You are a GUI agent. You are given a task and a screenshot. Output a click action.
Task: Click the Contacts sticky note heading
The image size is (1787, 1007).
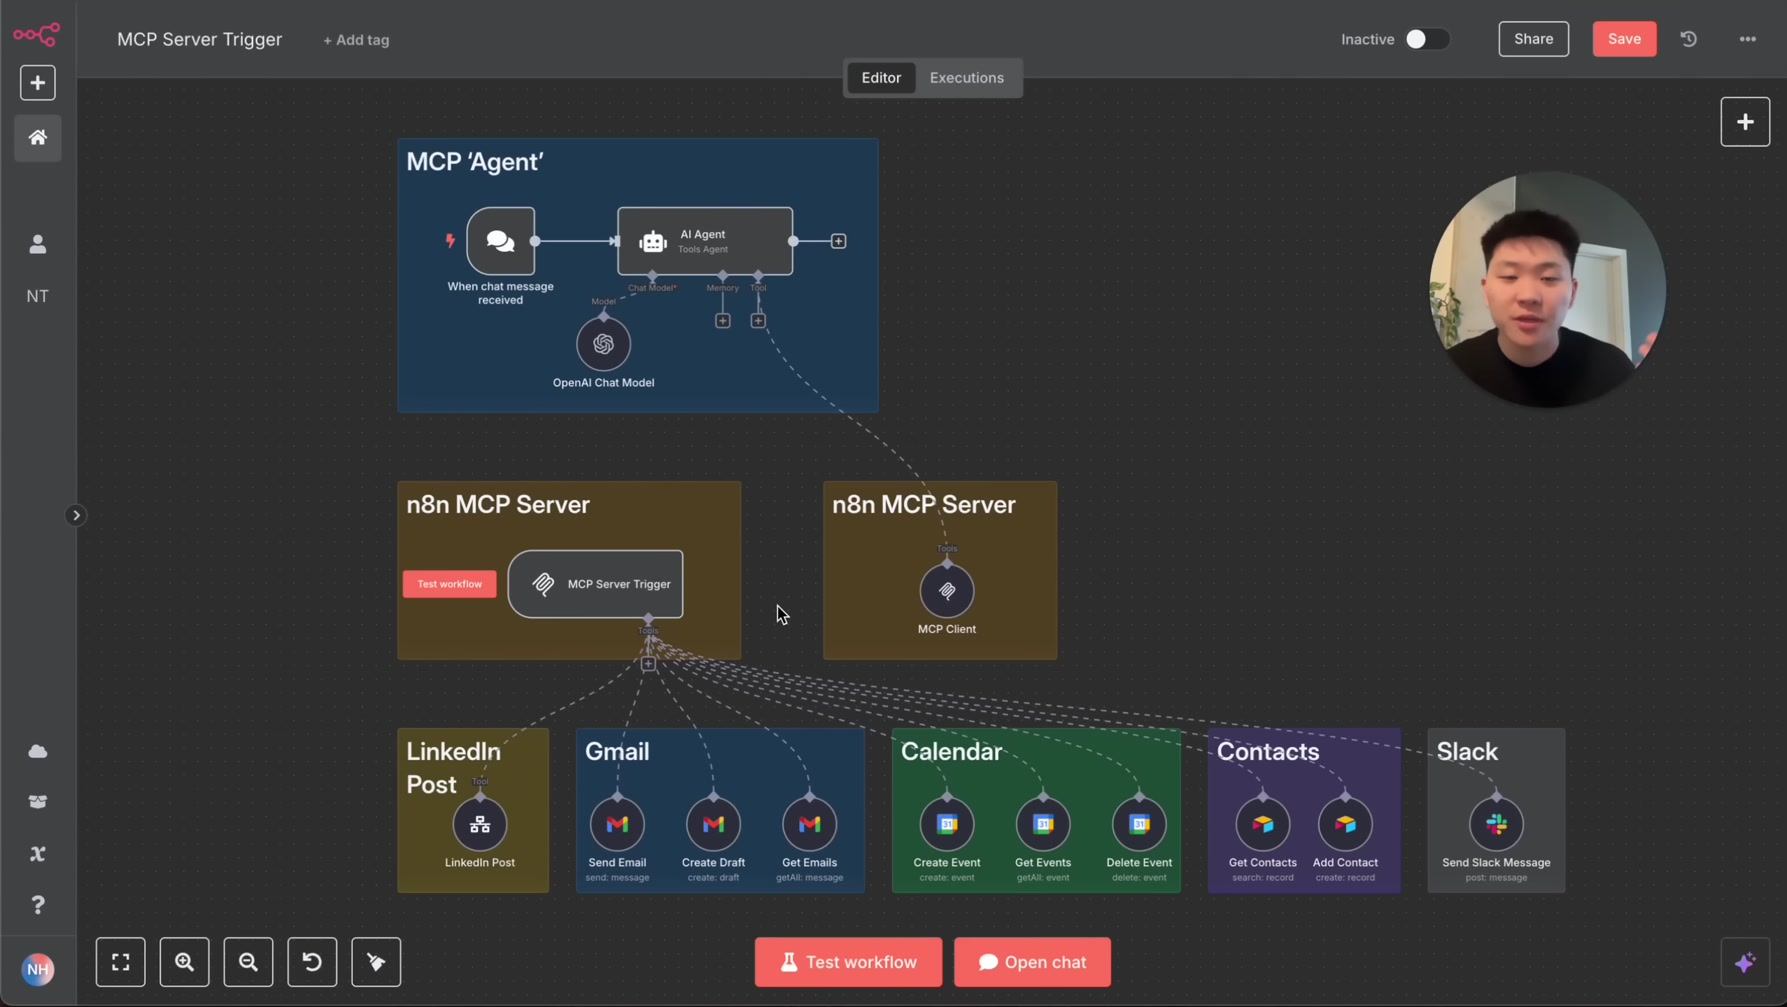[1268, 751]
